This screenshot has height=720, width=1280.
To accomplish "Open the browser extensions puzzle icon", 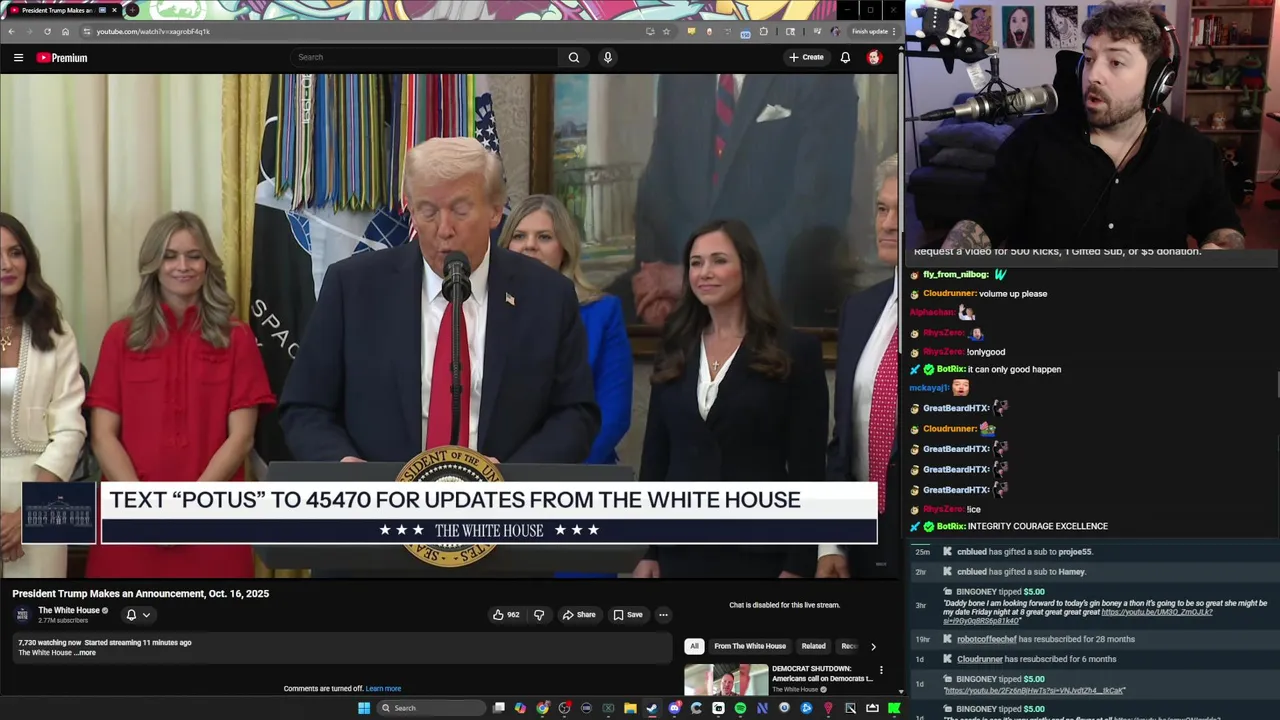I will coord(763,31).
